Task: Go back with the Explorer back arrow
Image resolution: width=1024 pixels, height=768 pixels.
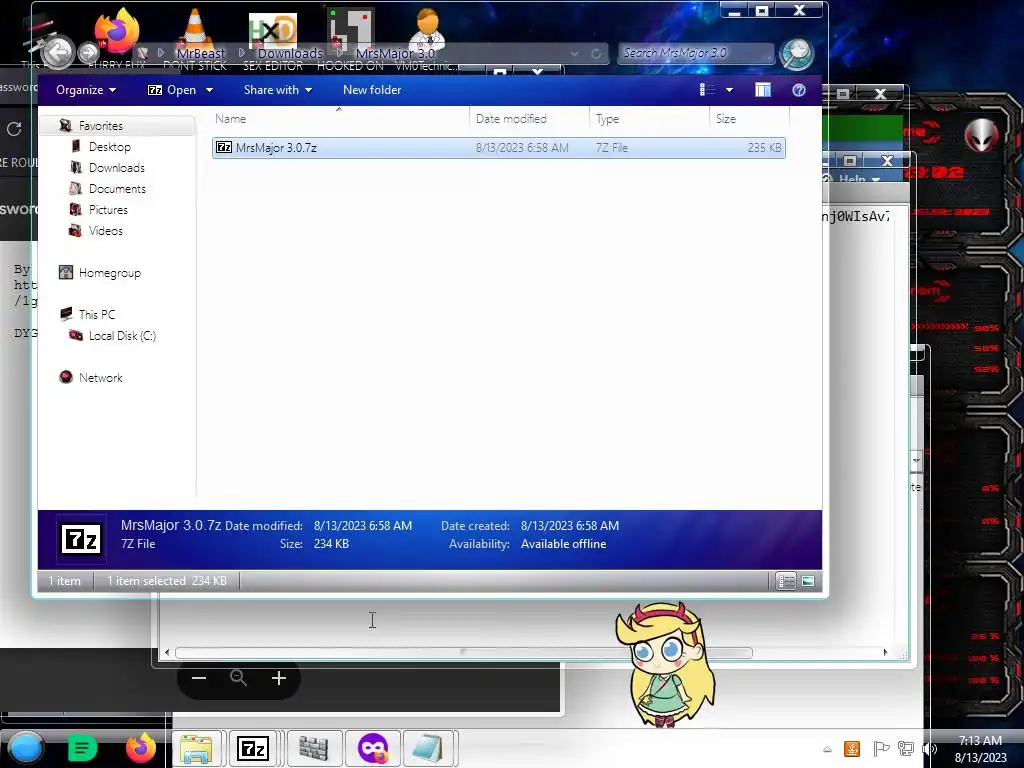Action: (57, 53)
